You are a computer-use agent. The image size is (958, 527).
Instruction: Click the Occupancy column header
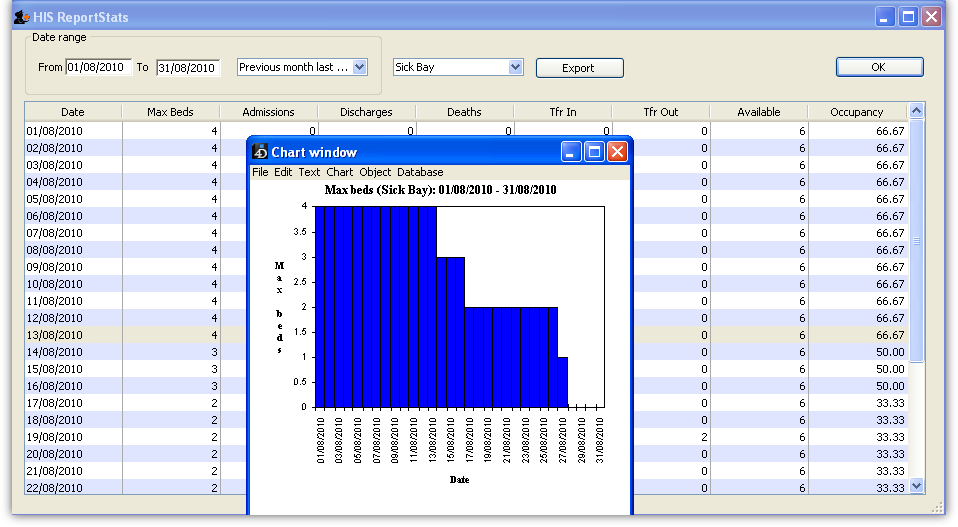(x=856, y=112)
